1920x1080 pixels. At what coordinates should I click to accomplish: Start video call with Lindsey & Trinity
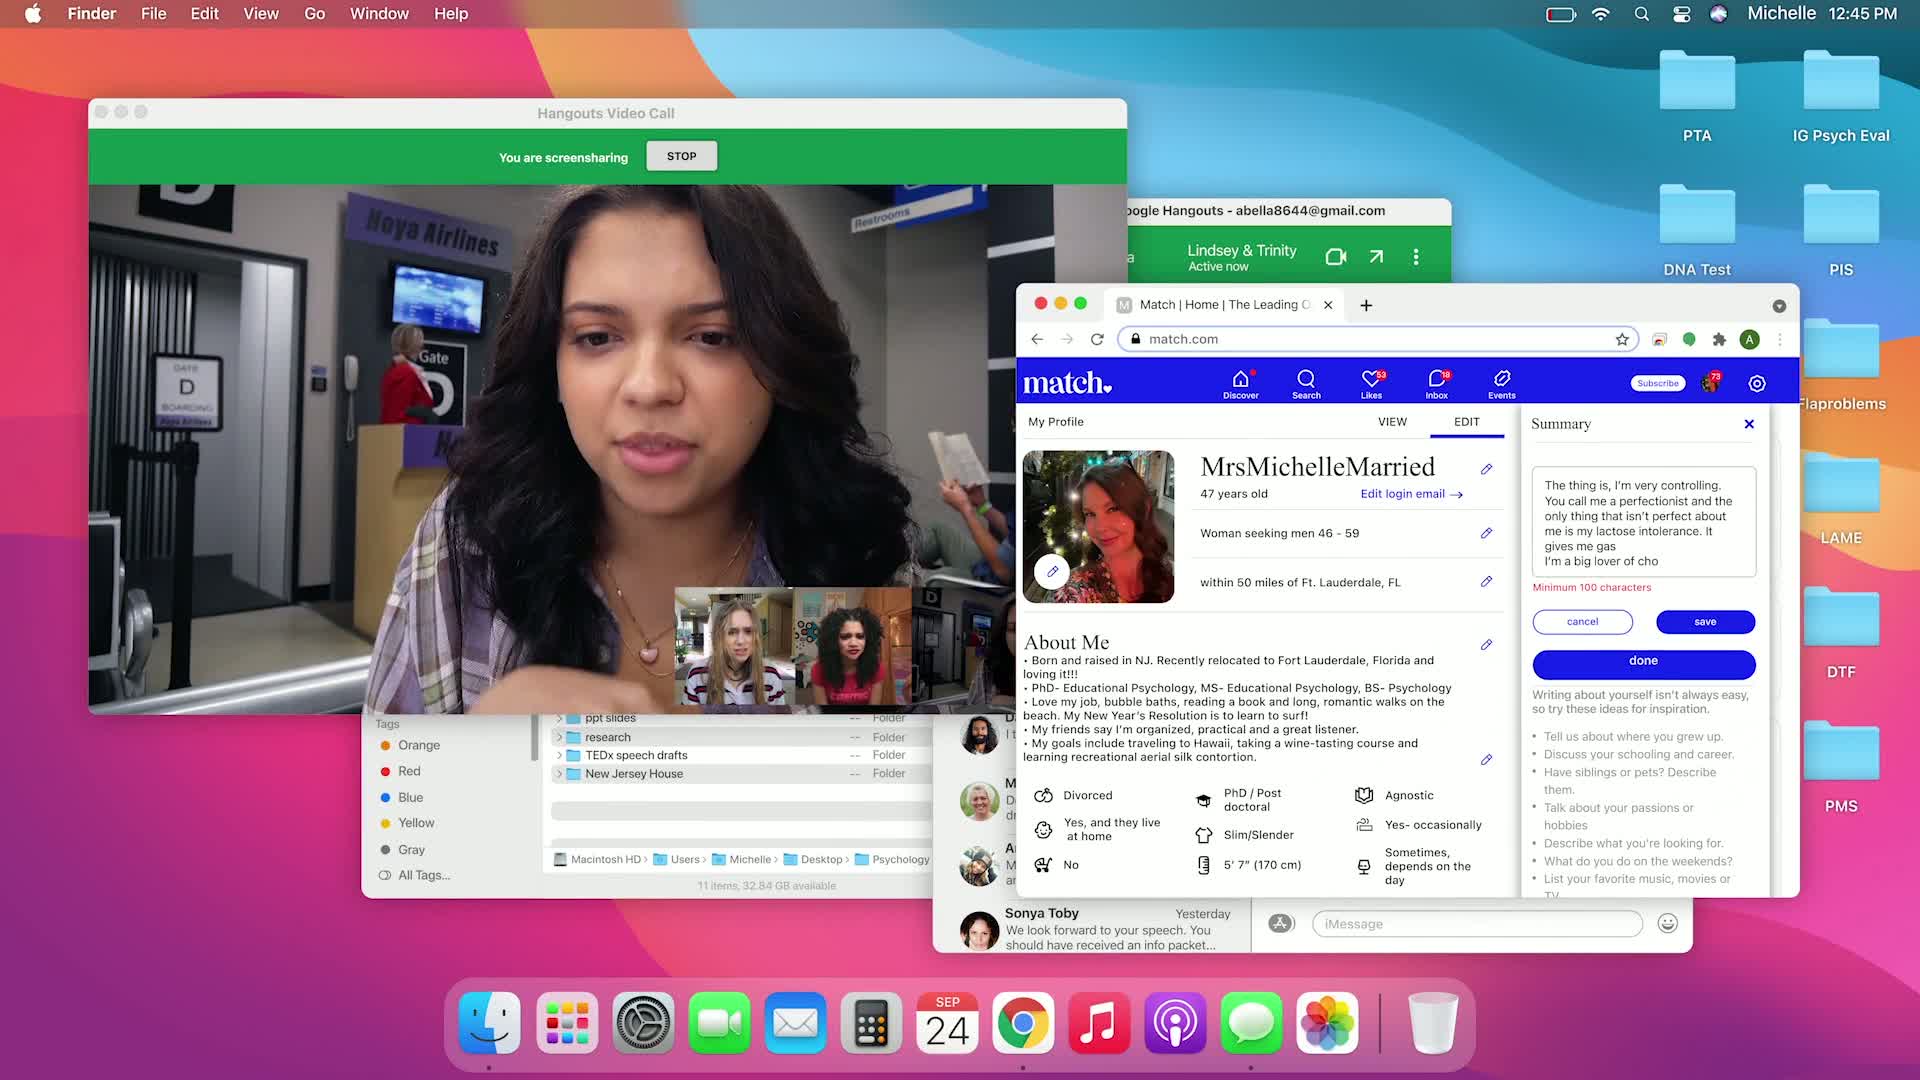coord(1335,257)
